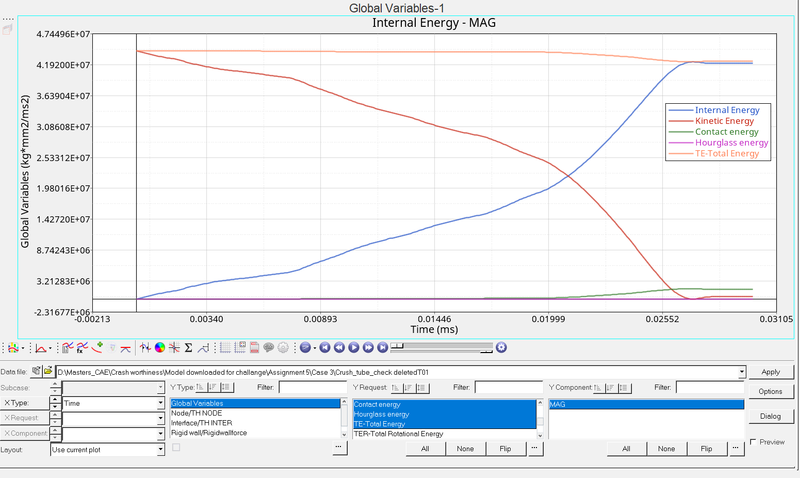The image size is (800, 478).
Task: Click the open data file folder icon
Action: click(47, 371)
